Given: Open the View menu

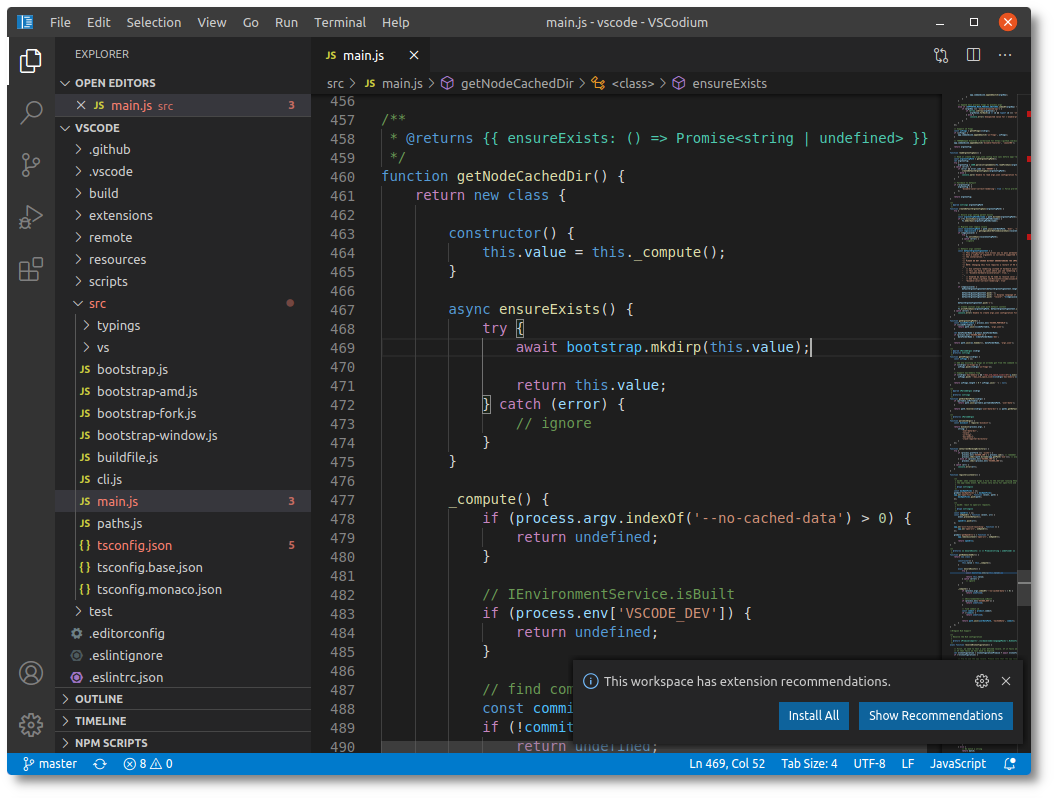Looking at the screenshot, I should [x=212, y=22].
